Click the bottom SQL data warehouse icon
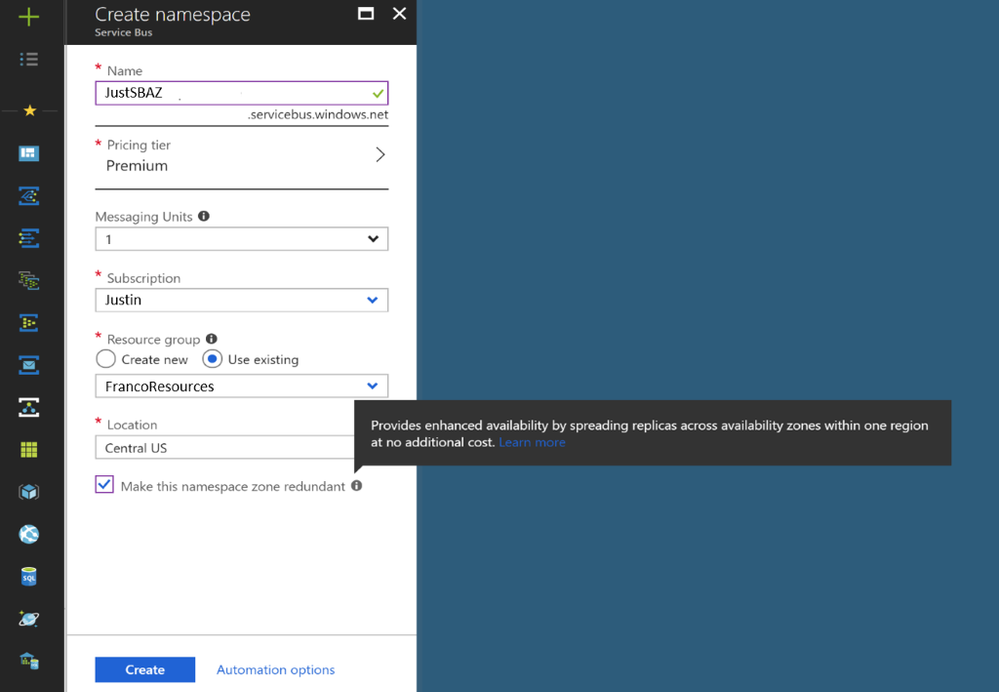 pos(29,661)
